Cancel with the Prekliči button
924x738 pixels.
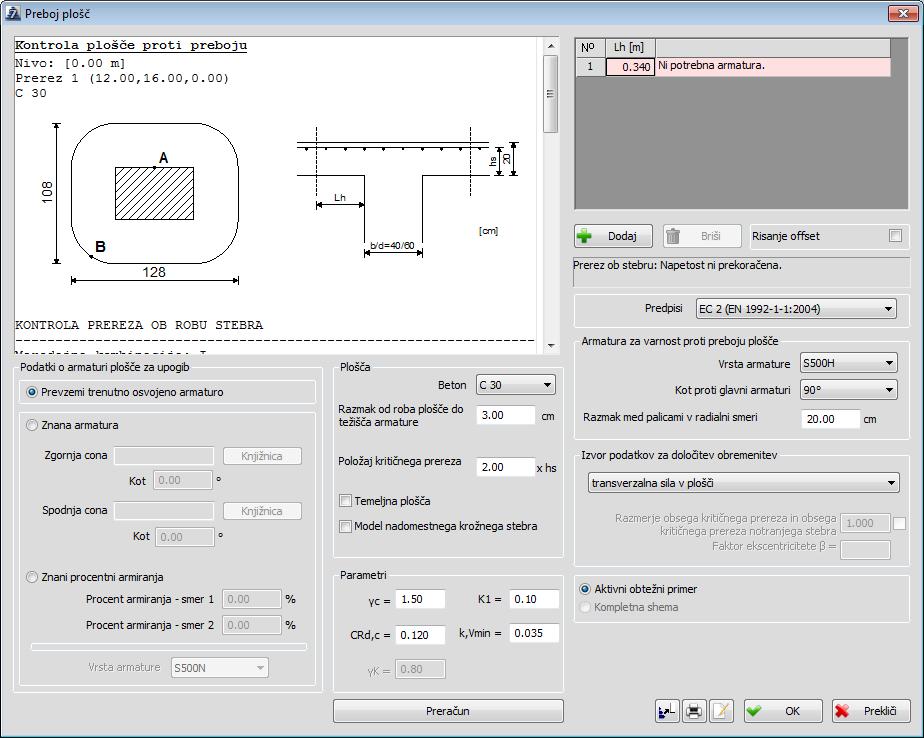(x=871, y=711)
